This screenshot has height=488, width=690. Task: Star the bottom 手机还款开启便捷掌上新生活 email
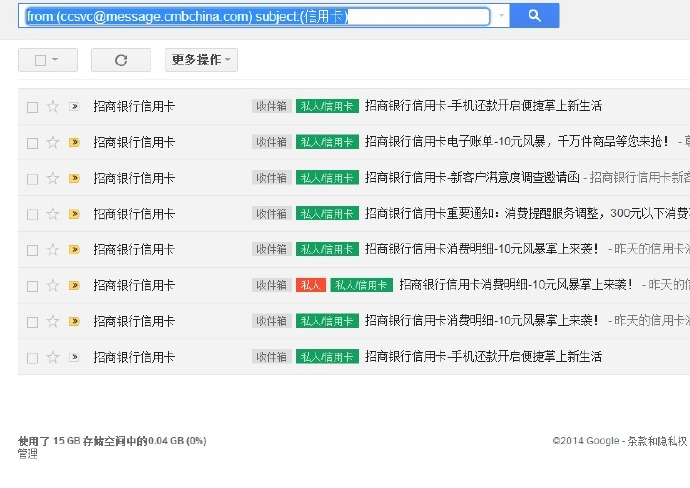53,357
